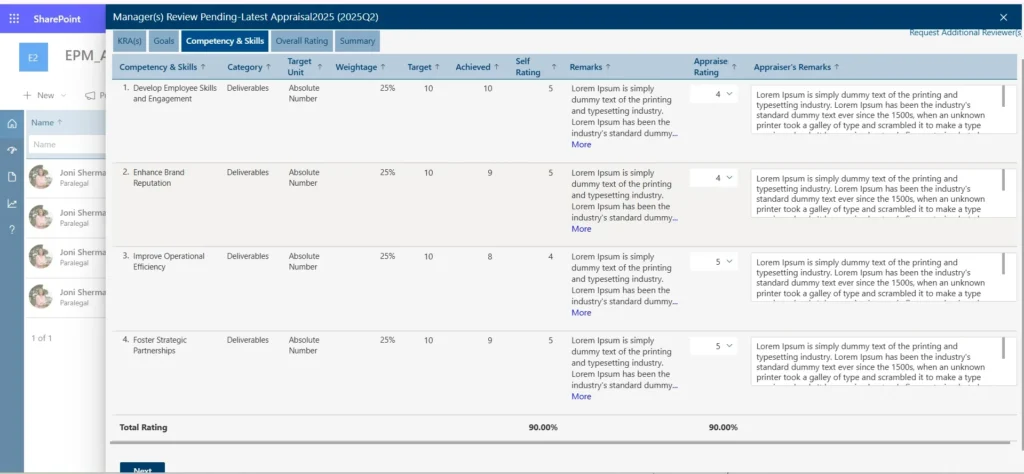Viewport: 1024px width, 474px height.
Task: Click the help question mark sidebar icon
Action: (x=12, y=230)
